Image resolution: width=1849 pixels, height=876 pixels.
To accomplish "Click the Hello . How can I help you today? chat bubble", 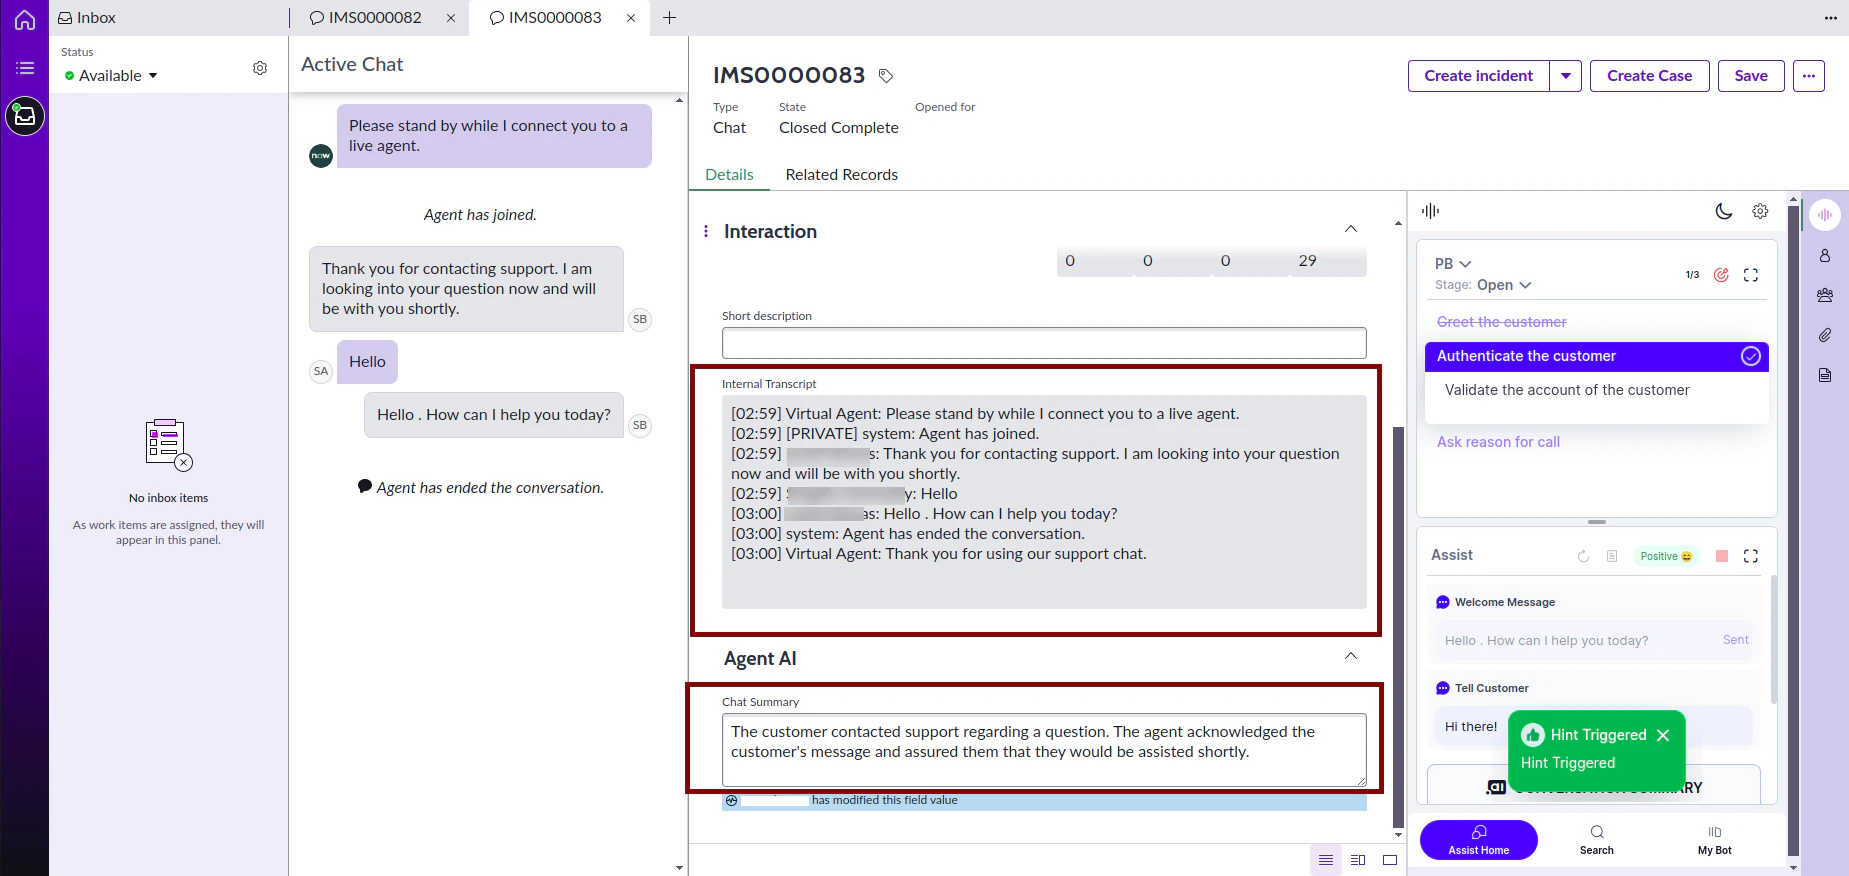I will (x=494, y=415).
